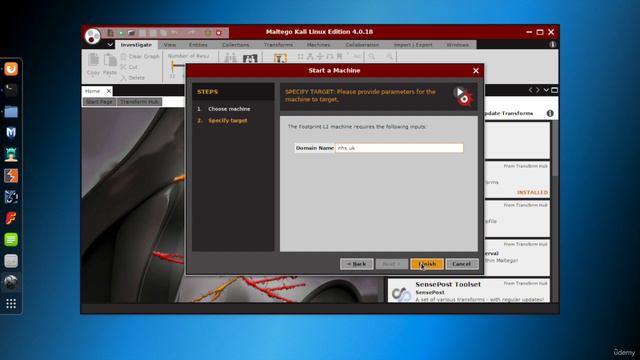The height and width of the screenshot is (360, 640).
Task: Open the View ribbon tab
Action: point(170,45)
